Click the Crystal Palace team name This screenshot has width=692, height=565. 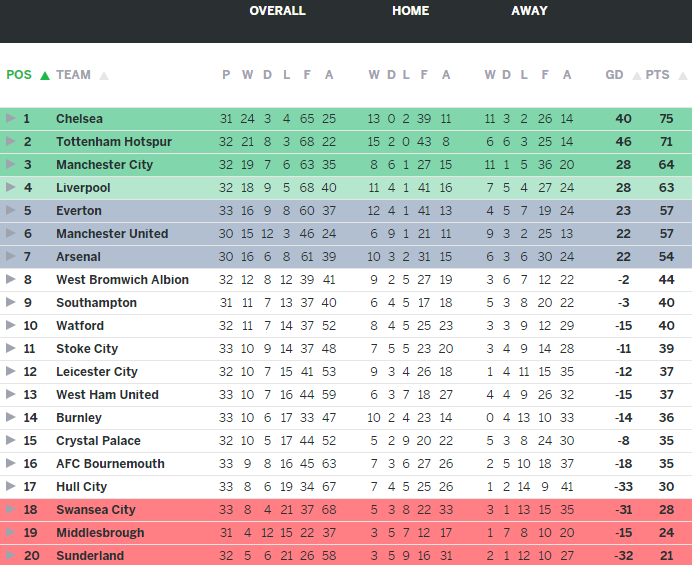97,441
